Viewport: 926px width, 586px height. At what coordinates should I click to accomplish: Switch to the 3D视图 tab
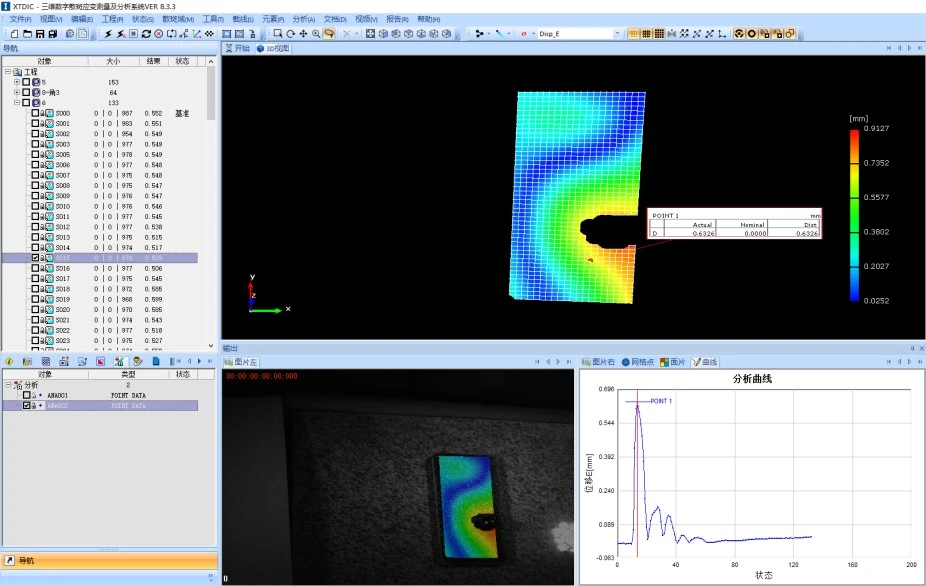(273, 48)
